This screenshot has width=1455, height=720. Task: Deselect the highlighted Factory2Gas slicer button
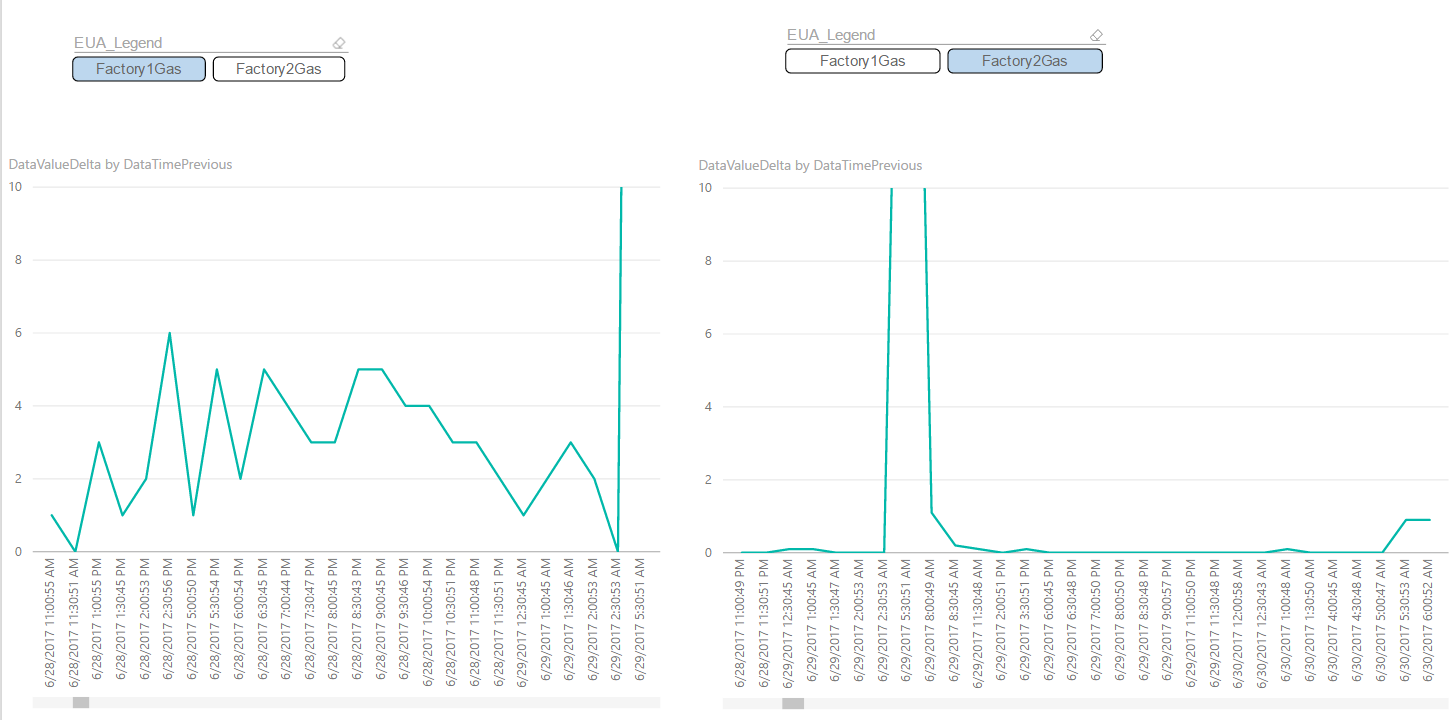point(1025,61)
